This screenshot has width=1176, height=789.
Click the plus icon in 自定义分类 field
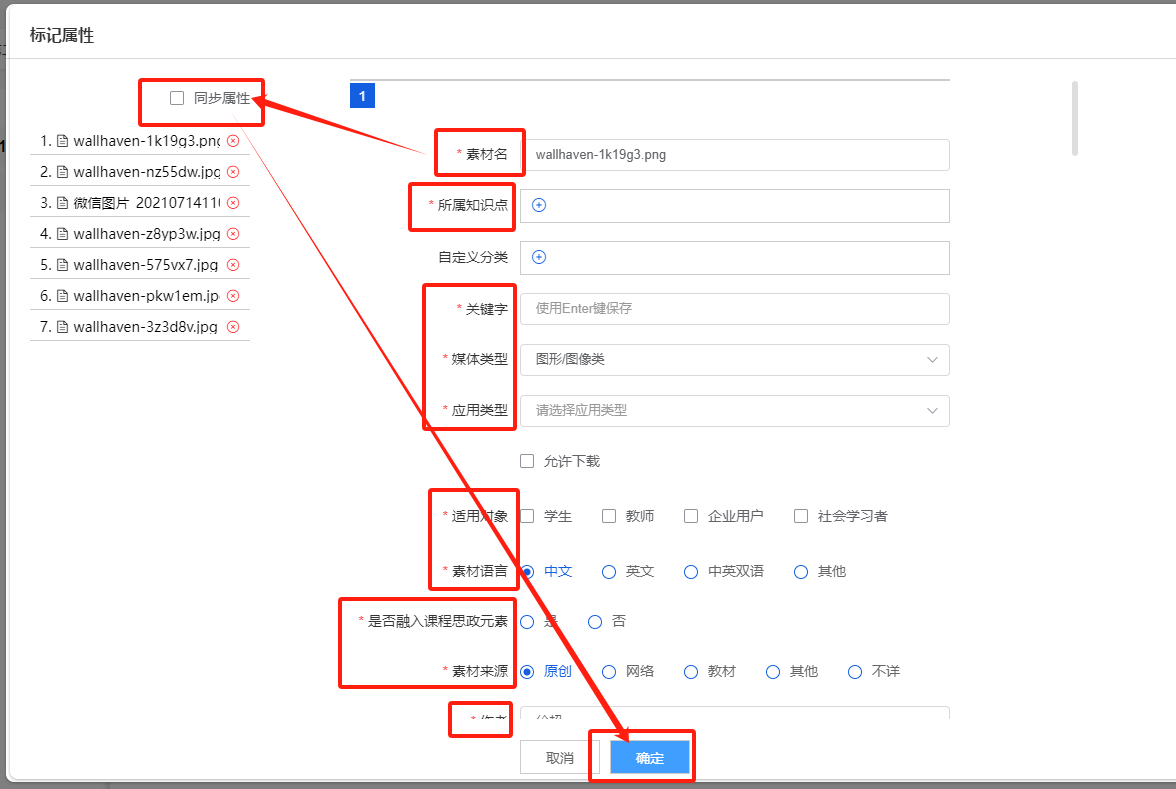point(539,257)
